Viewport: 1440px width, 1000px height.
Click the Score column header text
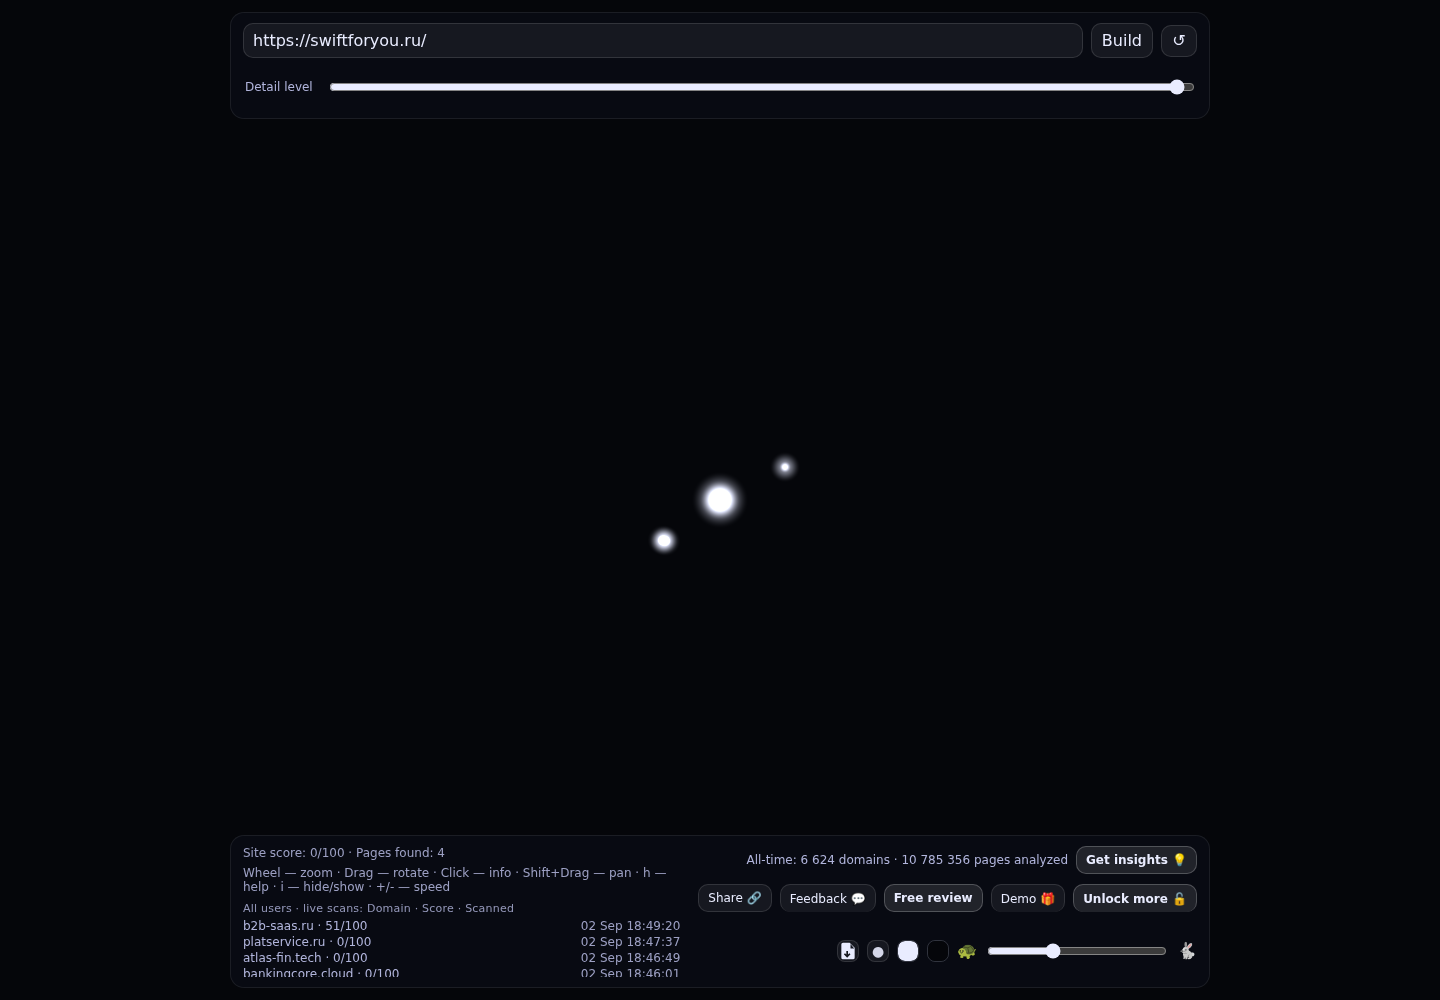pyautogui.click(x=438, y=908)
